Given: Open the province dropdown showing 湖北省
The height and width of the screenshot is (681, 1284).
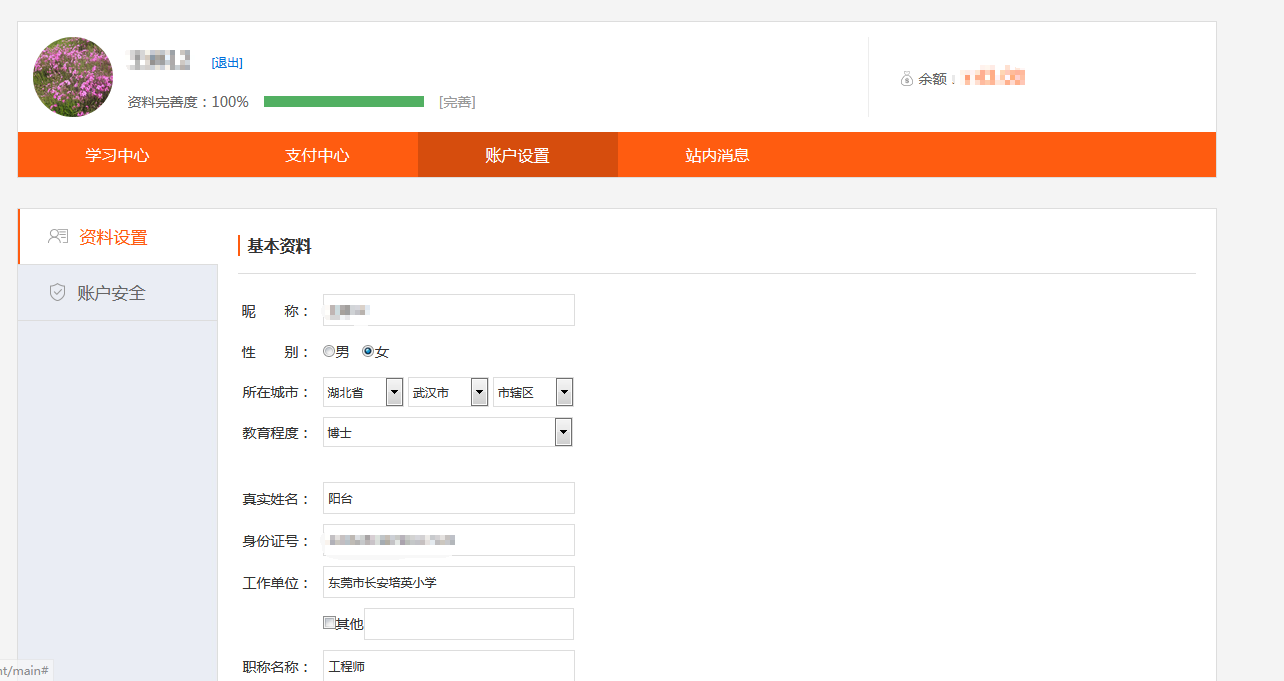Looking at the screenshot, I should coord(363,393).
